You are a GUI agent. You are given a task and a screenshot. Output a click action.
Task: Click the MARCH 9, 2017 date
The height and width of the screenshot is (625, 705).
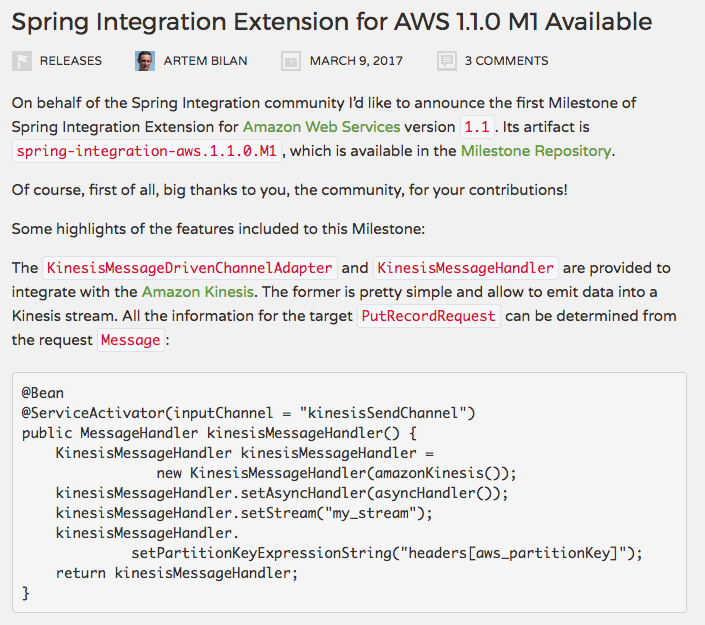356,61
